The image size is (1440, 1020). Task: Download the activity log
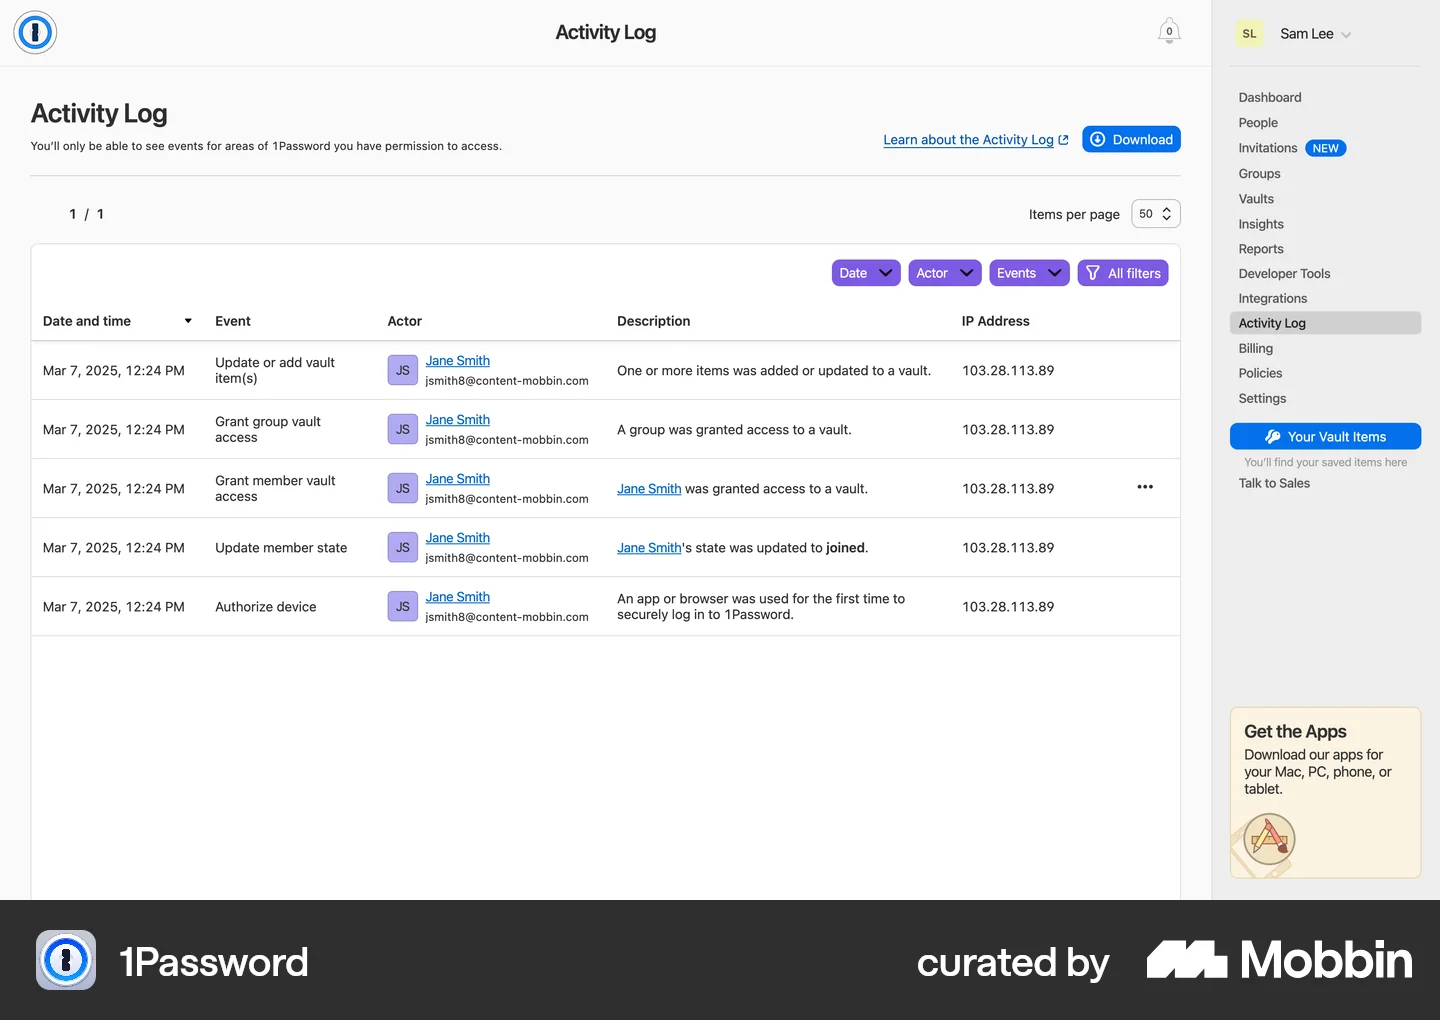1131,139
